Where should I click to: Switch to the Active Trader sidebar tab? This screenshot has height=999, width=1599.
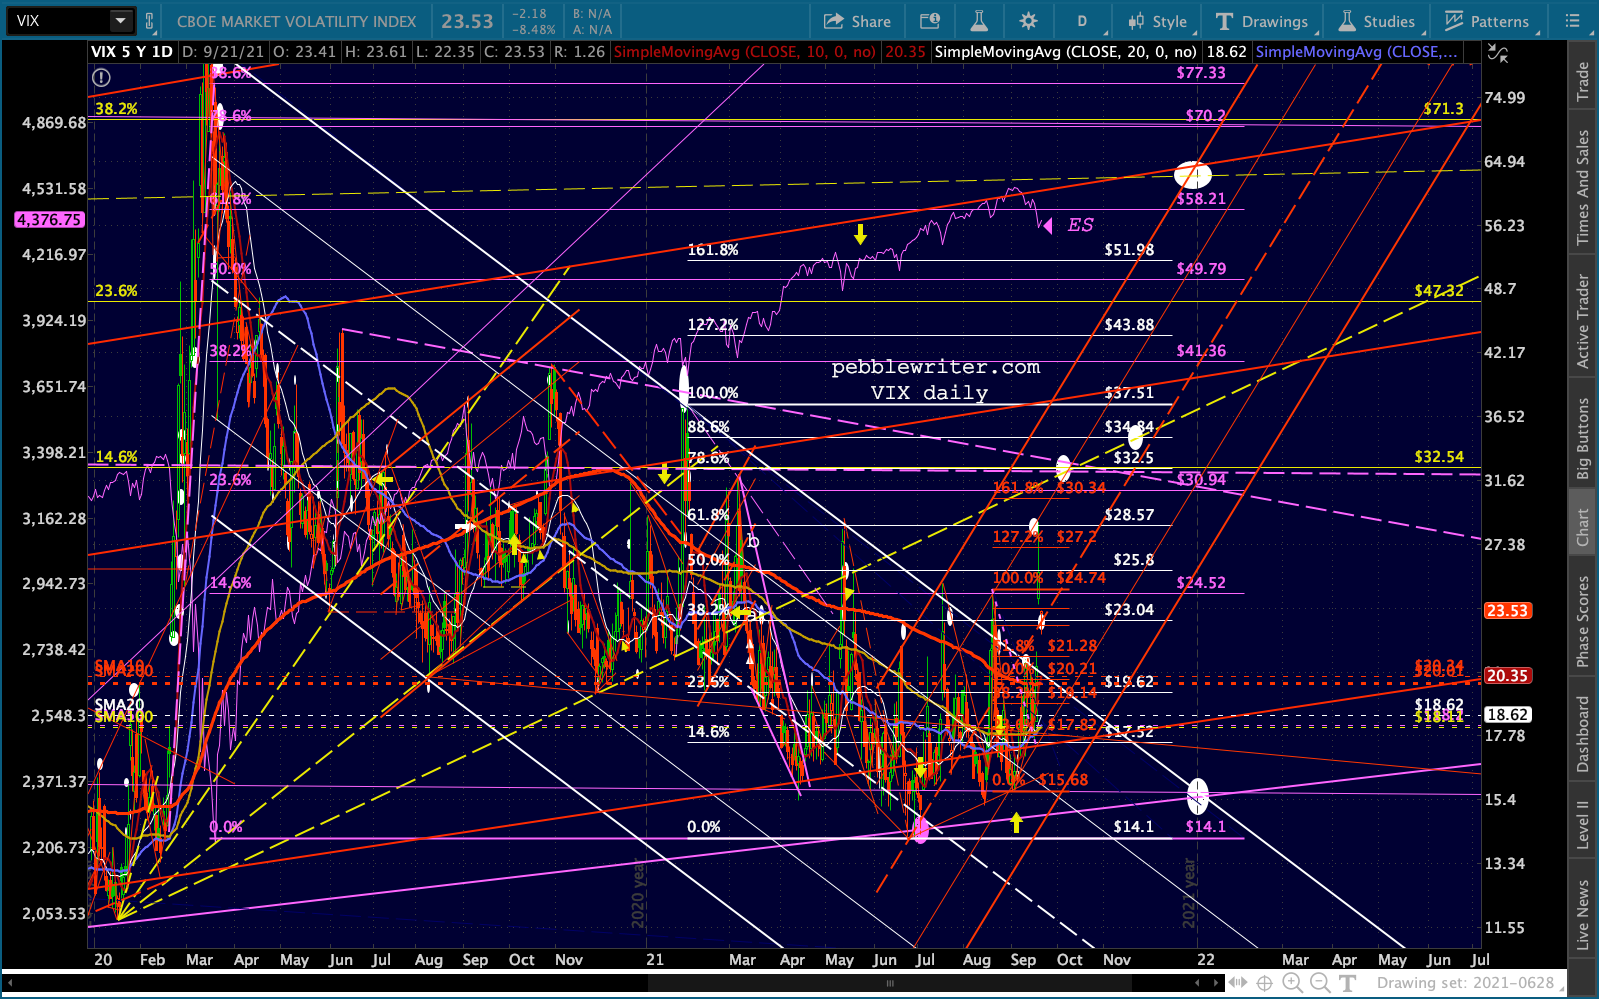(x=1583, y=321)
